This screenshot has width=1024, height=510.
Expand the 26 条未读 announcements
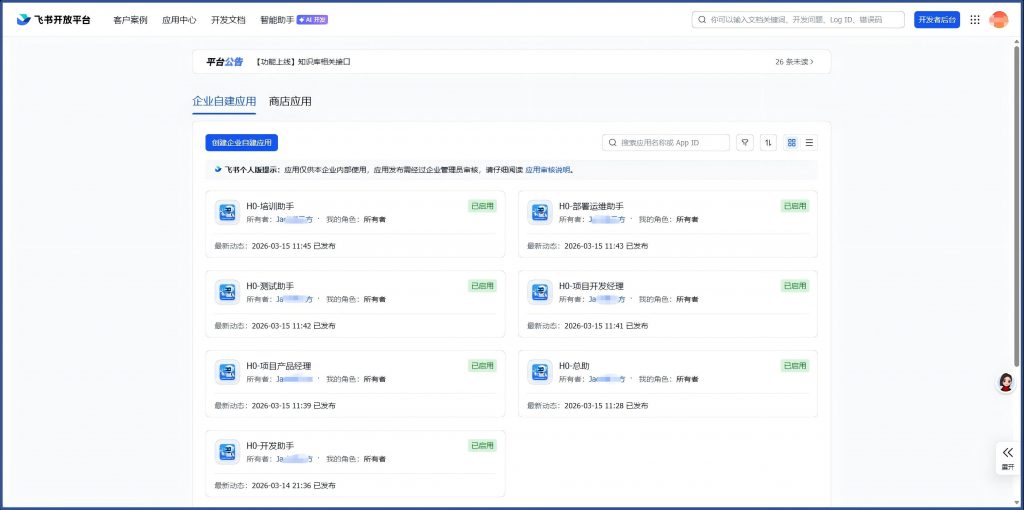[x=794, y=62]
